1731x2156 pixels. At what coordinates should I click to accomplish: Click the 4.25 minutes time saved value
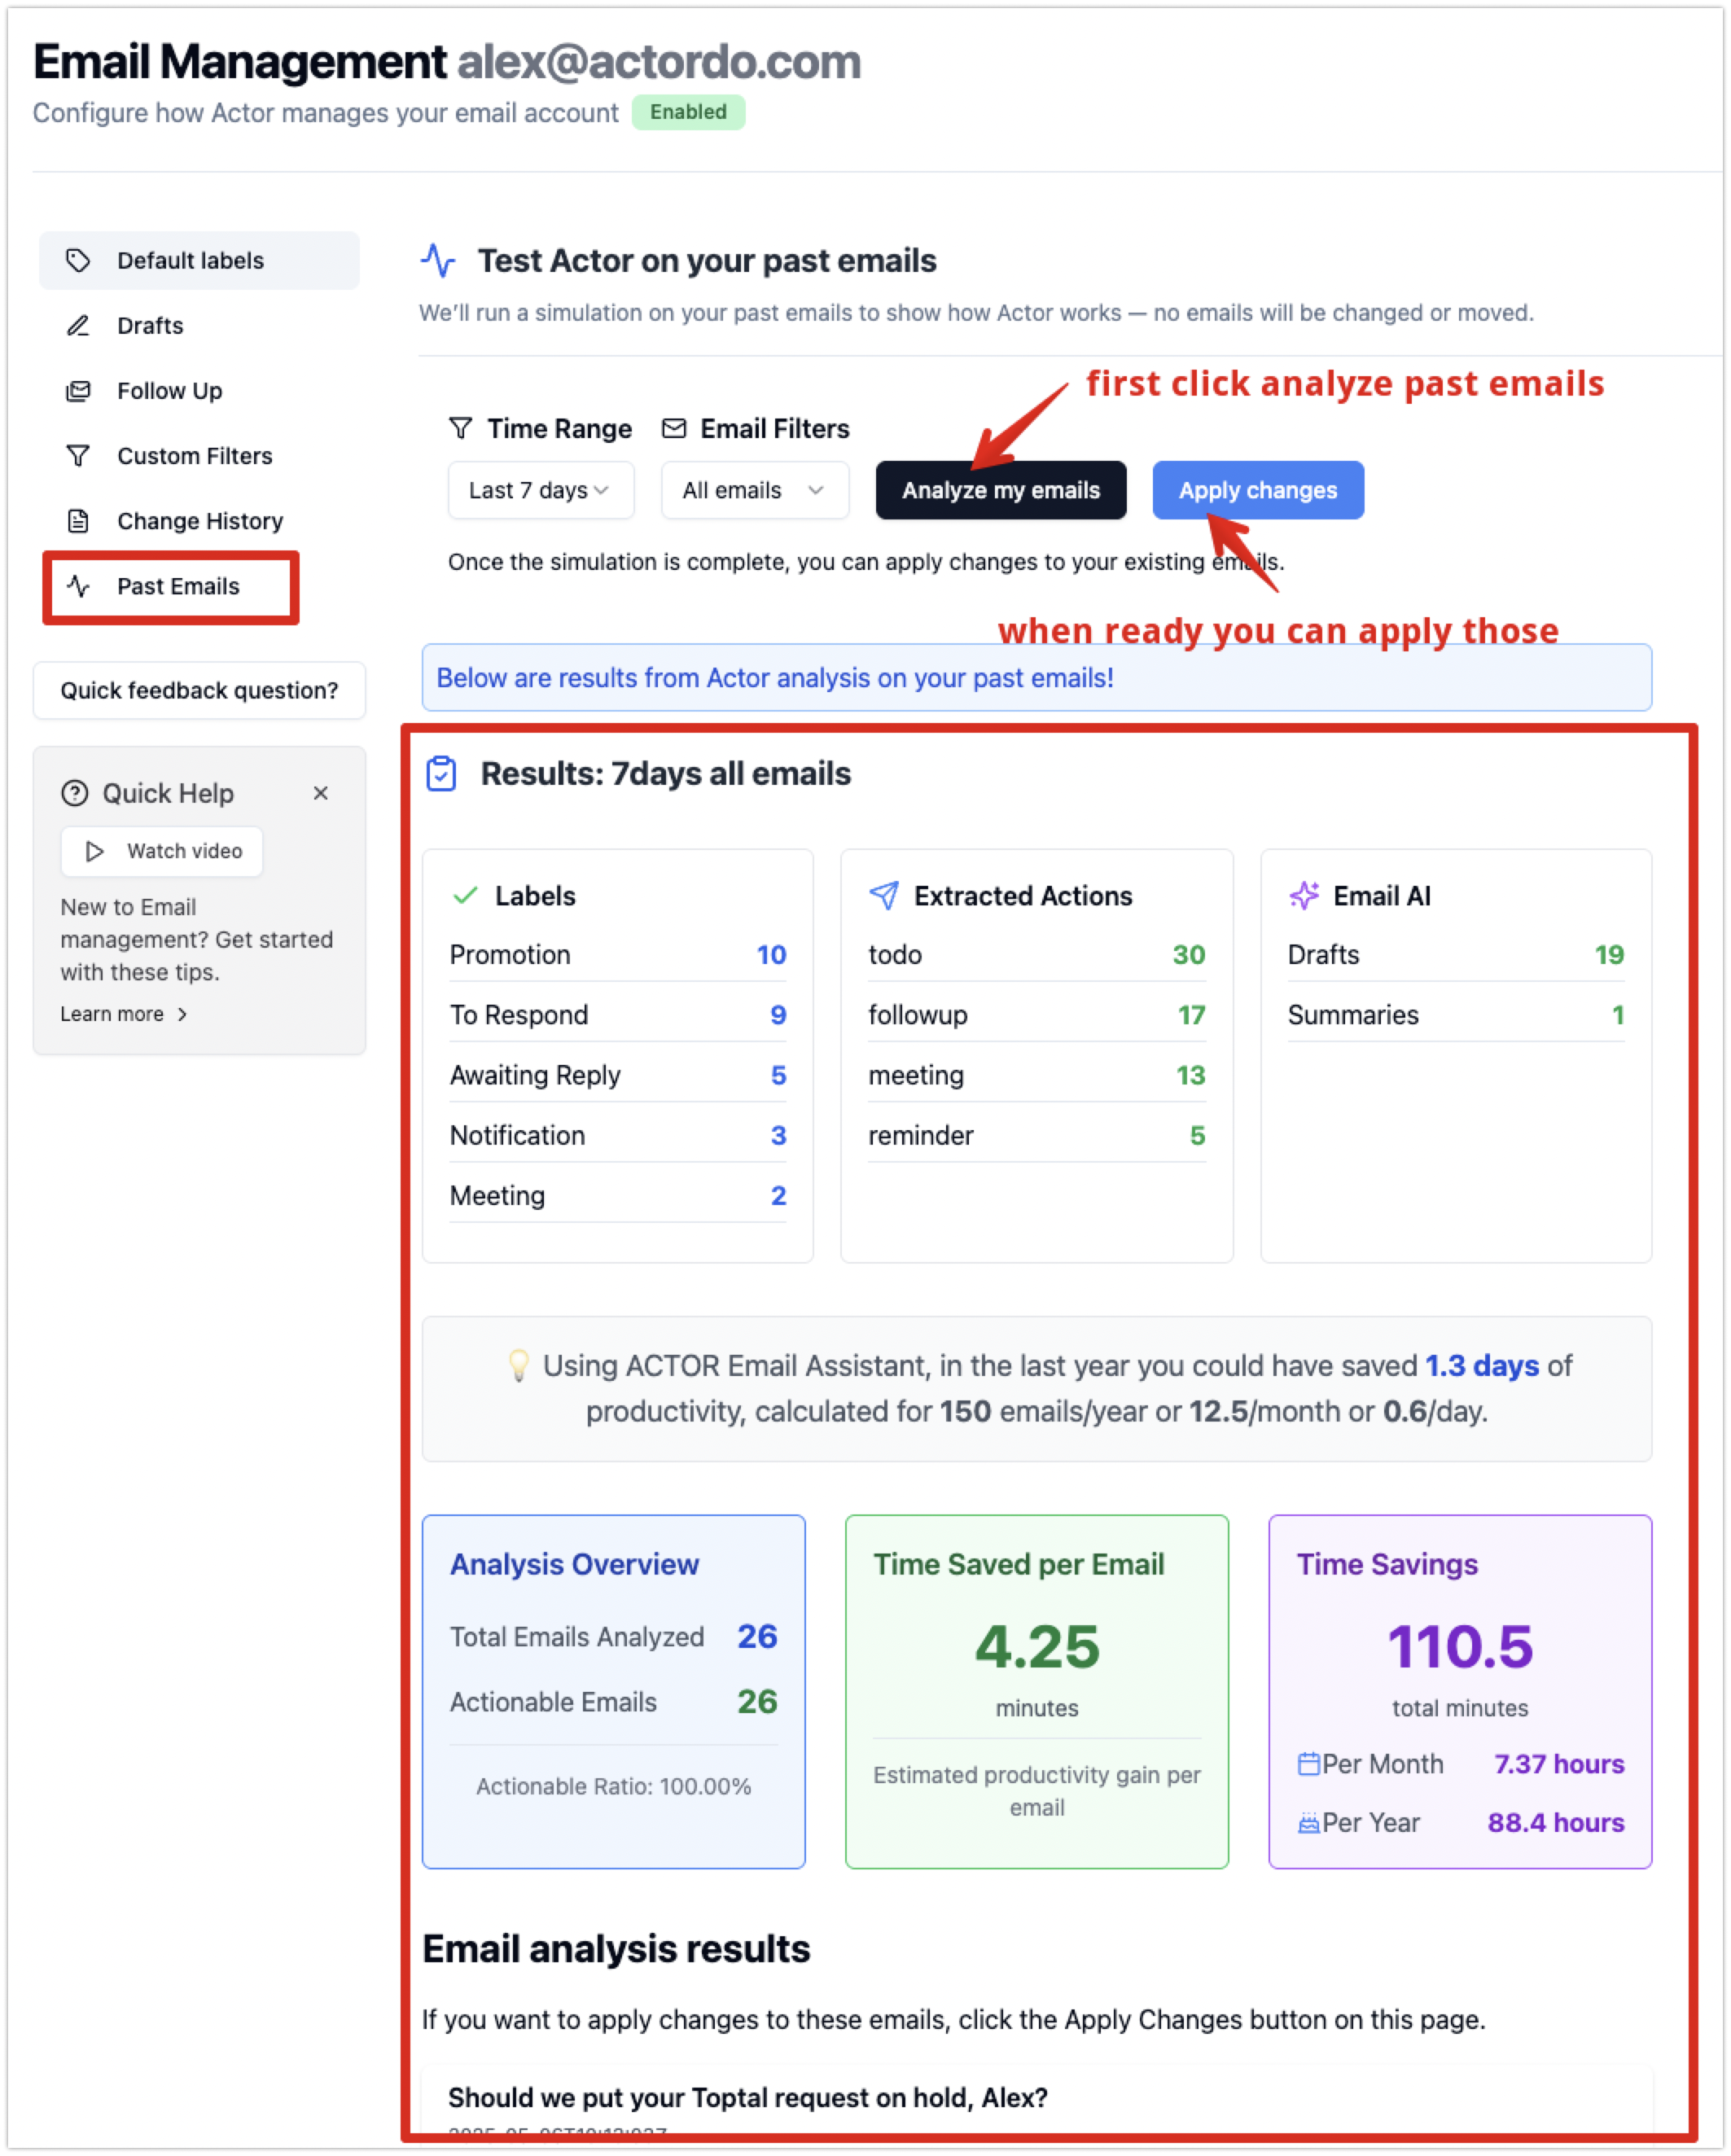pos(1037,1646)
